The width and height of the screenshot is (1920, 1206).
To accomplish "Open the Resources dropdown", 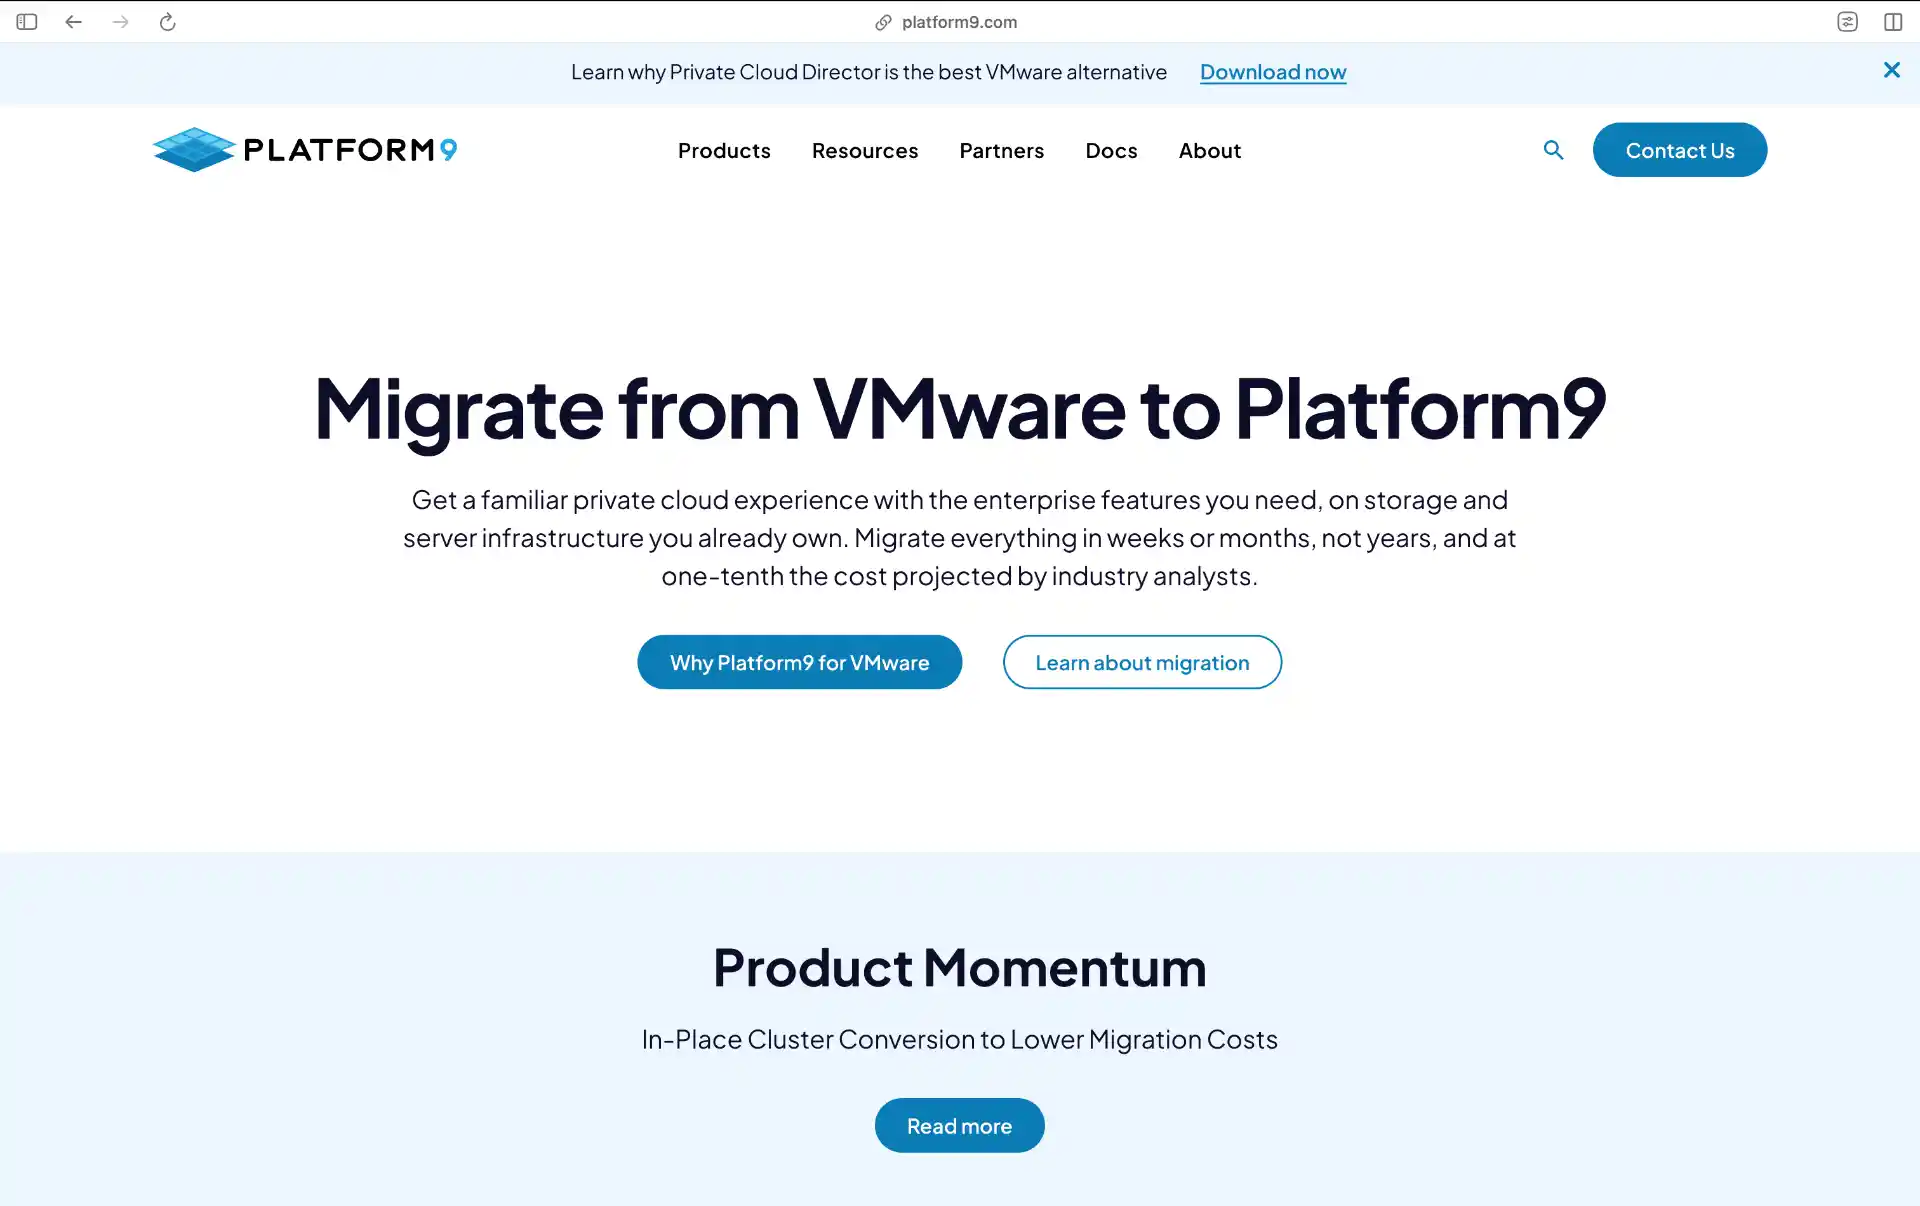I will [x=865, y=150].
